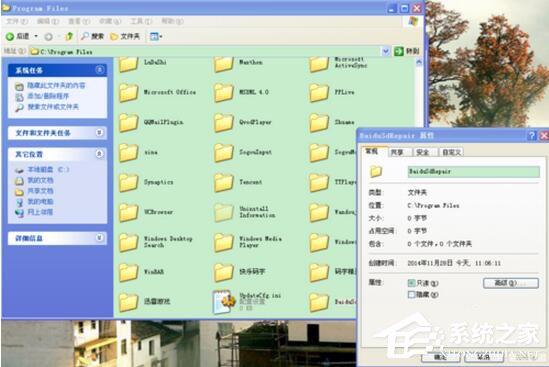
Task: Open the File (文件) menu
Action: click(x=16, y=21)
